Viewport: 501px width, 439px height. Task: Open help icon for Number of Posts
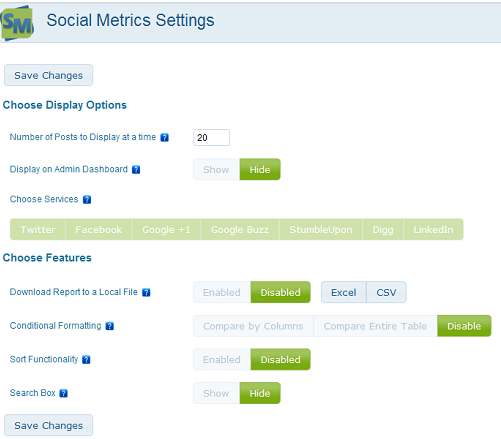pos(164,137)
